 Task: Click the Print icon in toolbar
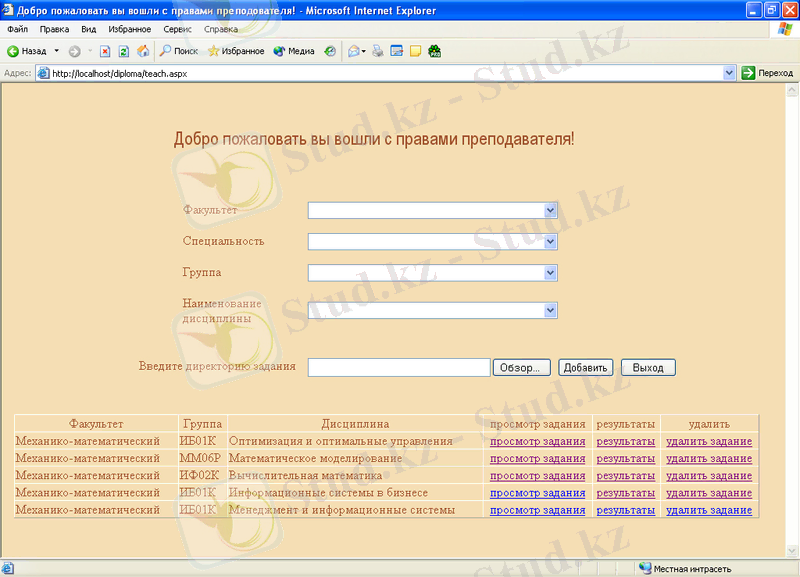coord(378,51)
